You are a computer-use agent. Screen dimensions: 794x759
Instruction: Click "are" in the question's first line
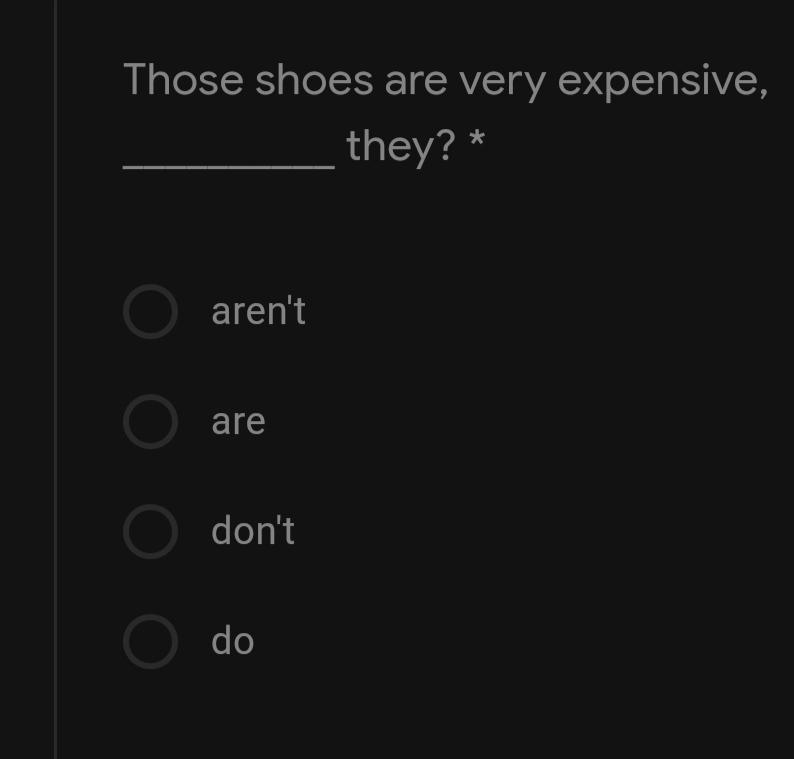point(416,82)
